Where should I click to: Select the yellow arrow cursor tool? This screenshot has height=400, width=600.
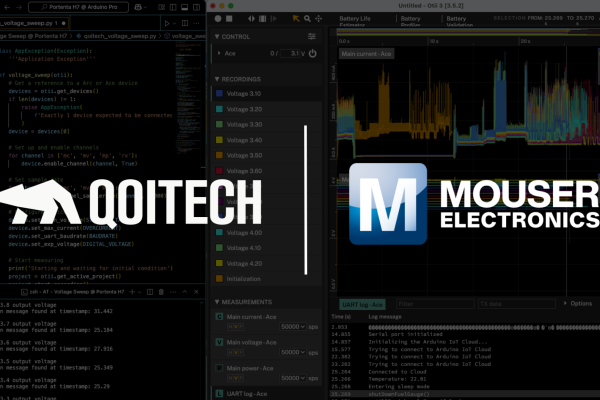click(296, 18)
